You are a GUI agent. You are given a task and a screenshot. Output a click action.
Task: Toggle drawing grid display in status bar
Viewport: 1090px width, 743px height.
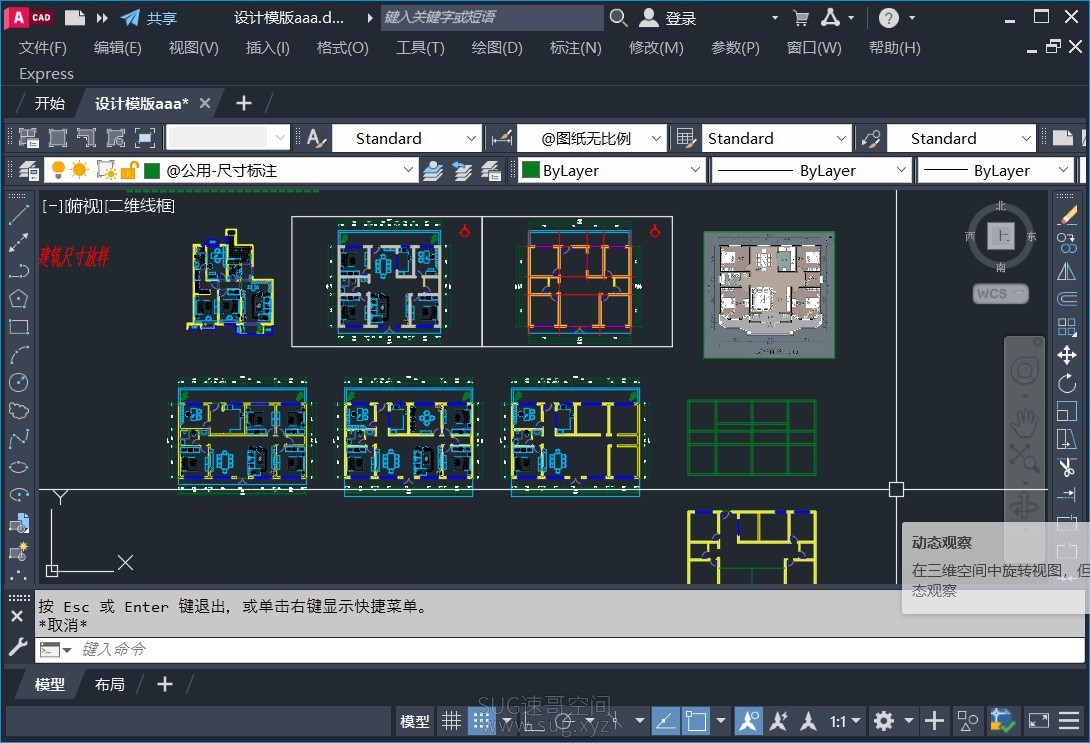[452, 721]
